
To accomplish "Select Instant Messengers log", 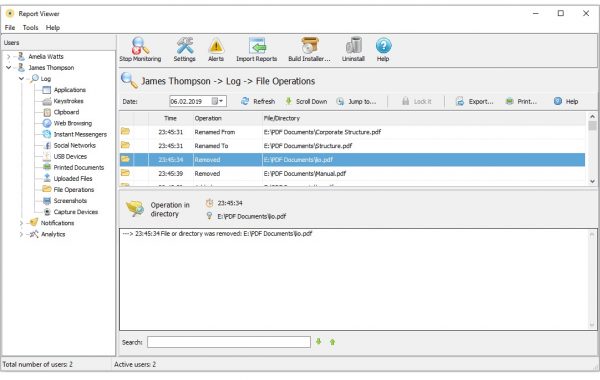I will point(80,134).
